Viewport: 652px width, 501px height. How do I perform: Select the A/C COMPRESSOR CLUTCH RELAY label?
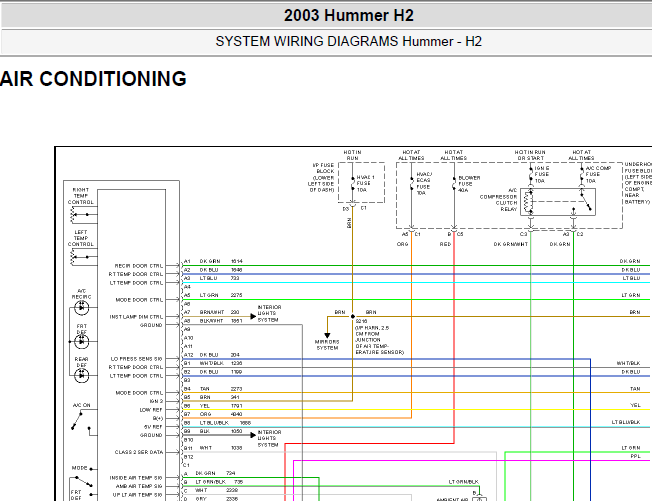coord(499,200)
